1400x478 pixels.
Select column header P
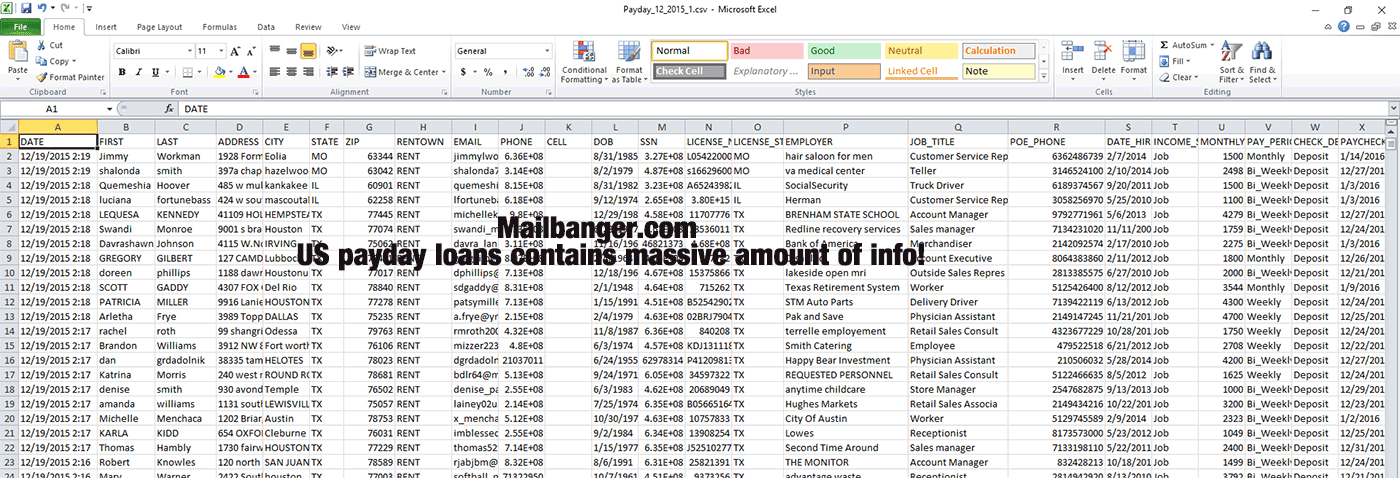coord(845,127)
